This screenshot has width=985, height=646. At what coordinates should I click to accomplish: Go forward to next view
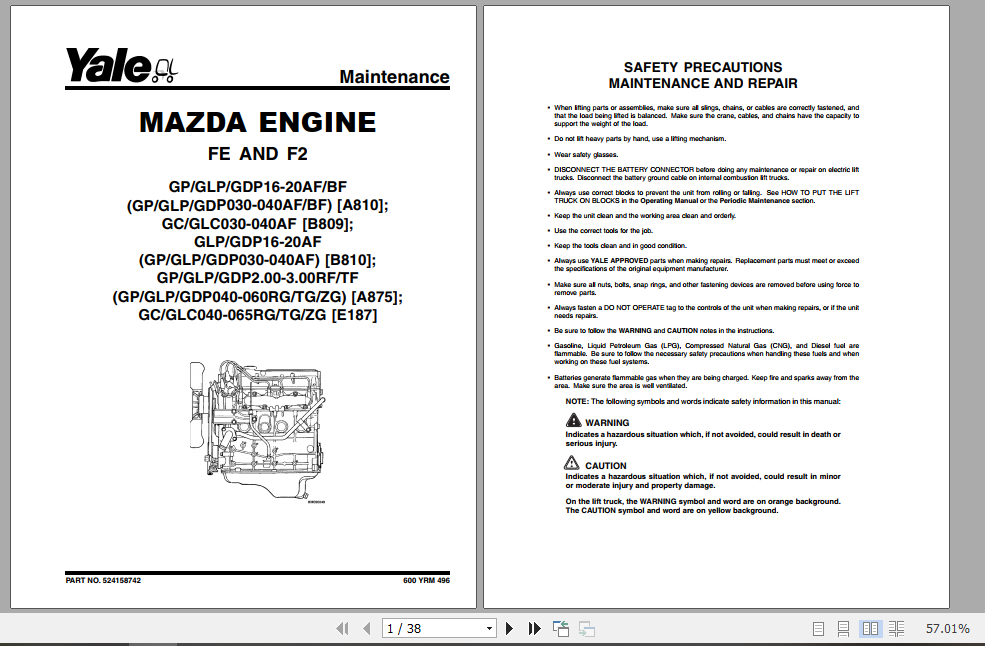587,628
